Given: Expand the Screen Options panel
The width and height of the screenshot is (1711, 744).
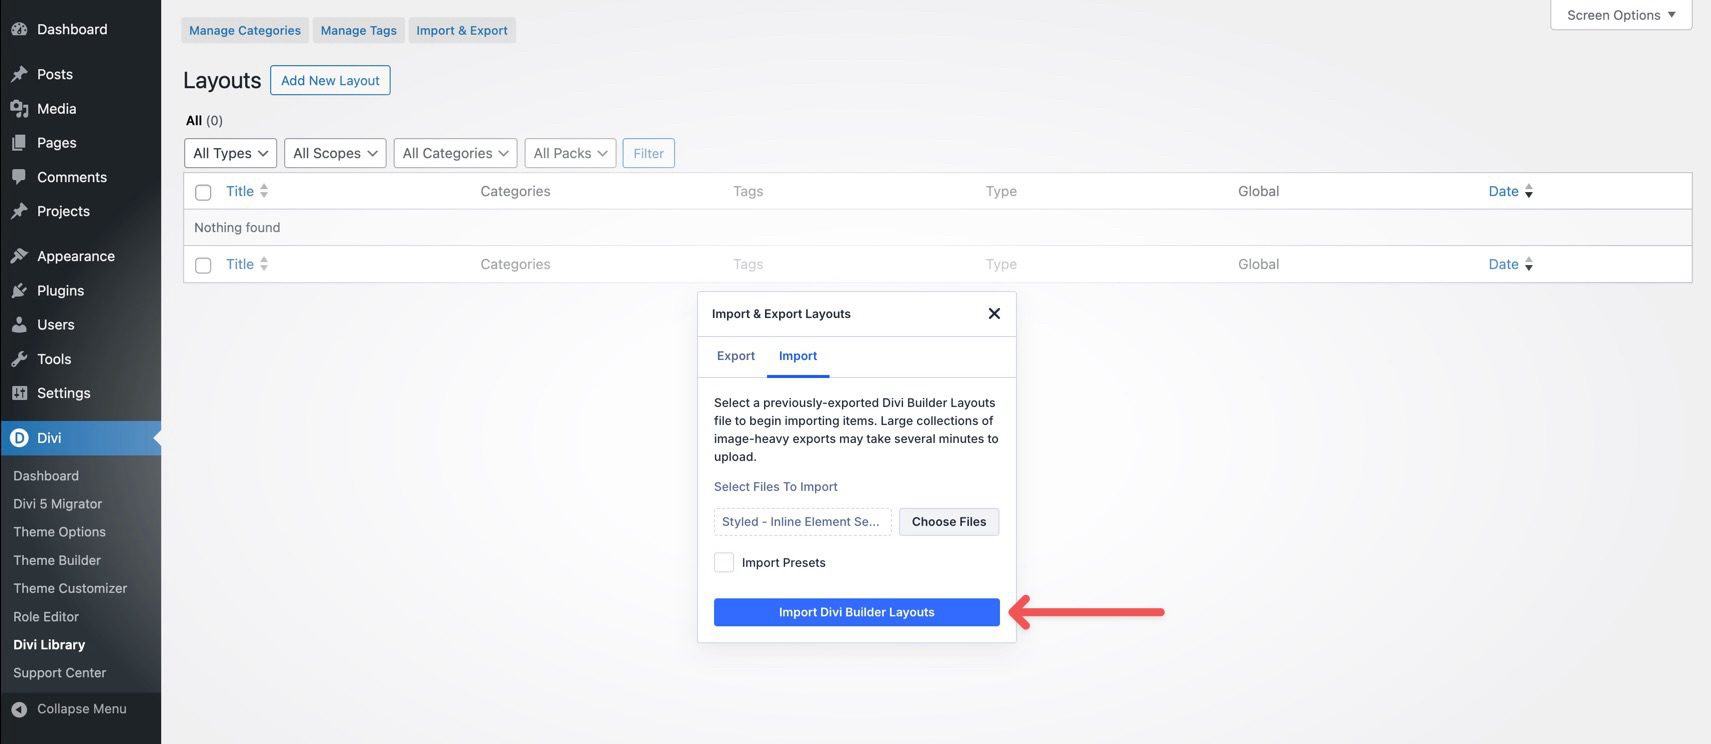Looking at the screenshot, I should coord(1621,15).
